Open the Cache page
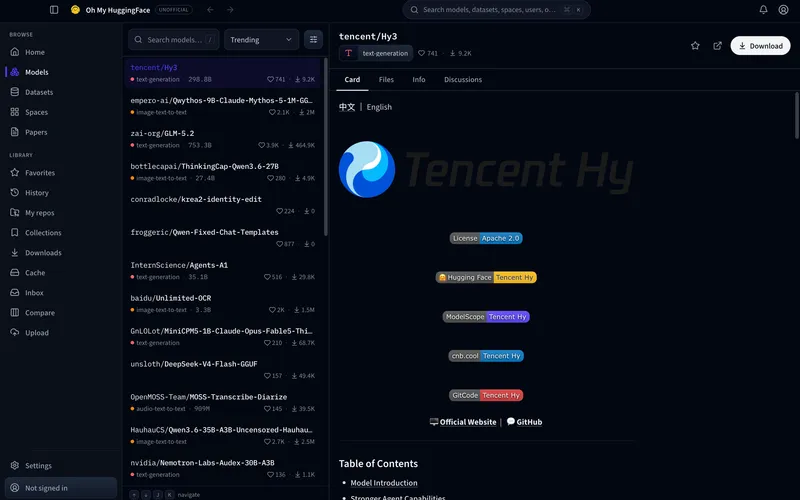Image resolution: width=800 pixels, height=500 pixels. point(61,272)
